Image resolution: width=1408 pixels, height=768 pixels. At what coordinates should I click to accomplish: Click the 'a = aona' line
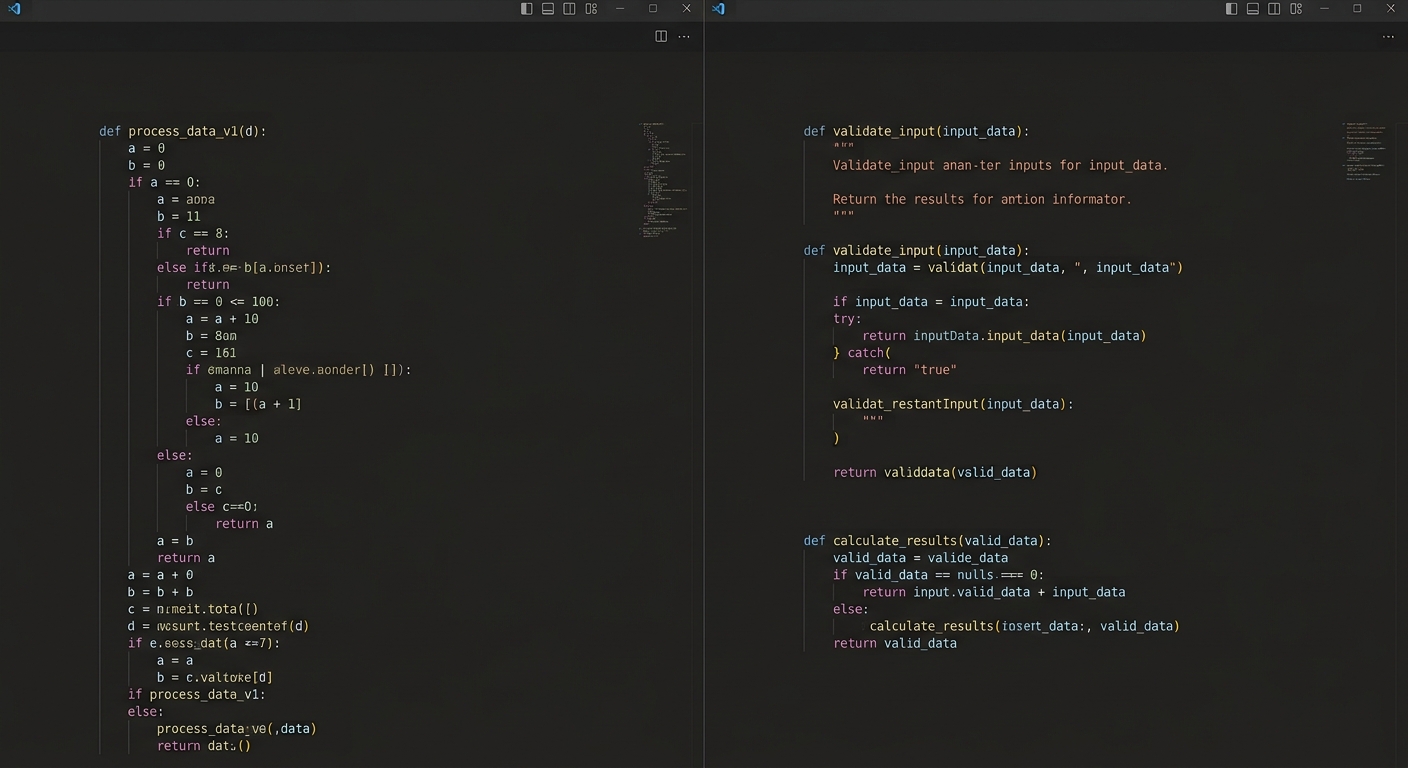click(x=186, y=199)
